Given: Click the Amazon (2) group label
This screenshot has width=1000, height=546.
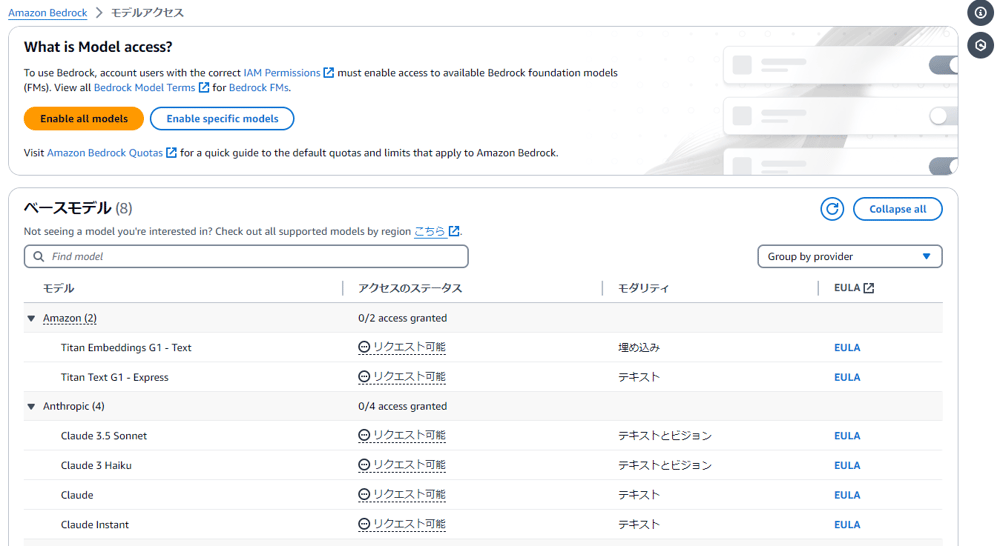Looking at the screenshot, I should click(70, 318).
